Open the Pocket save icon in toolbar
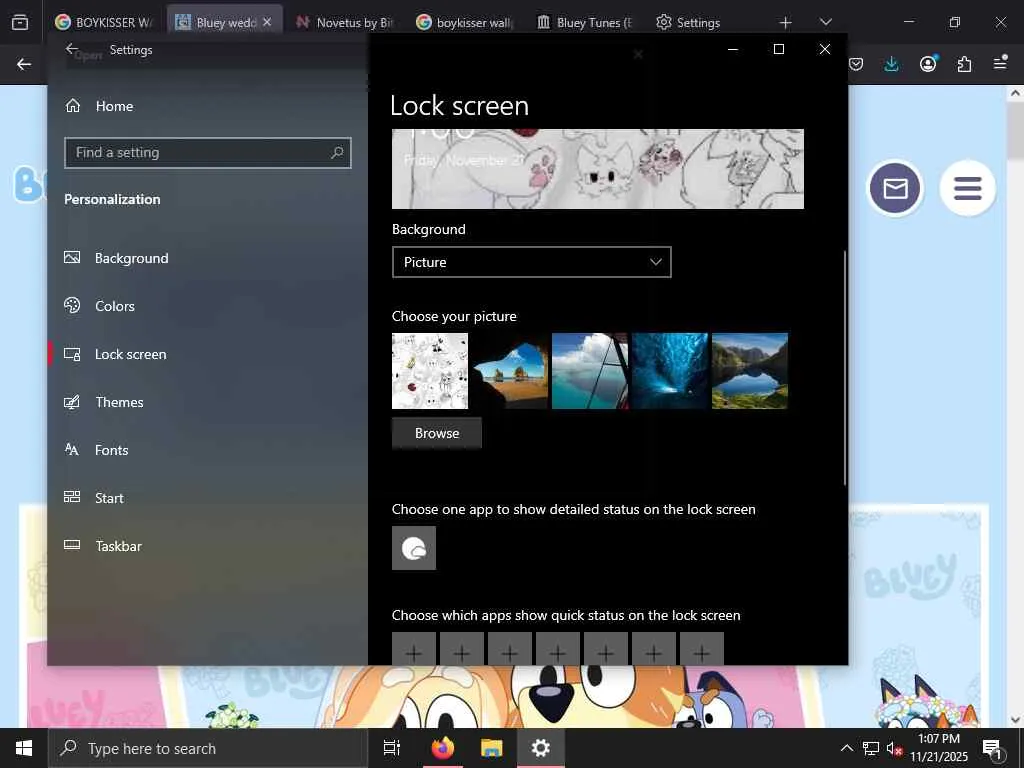Image resolution: width=1024 pixels, height=768 pixels. pos(856,64)
